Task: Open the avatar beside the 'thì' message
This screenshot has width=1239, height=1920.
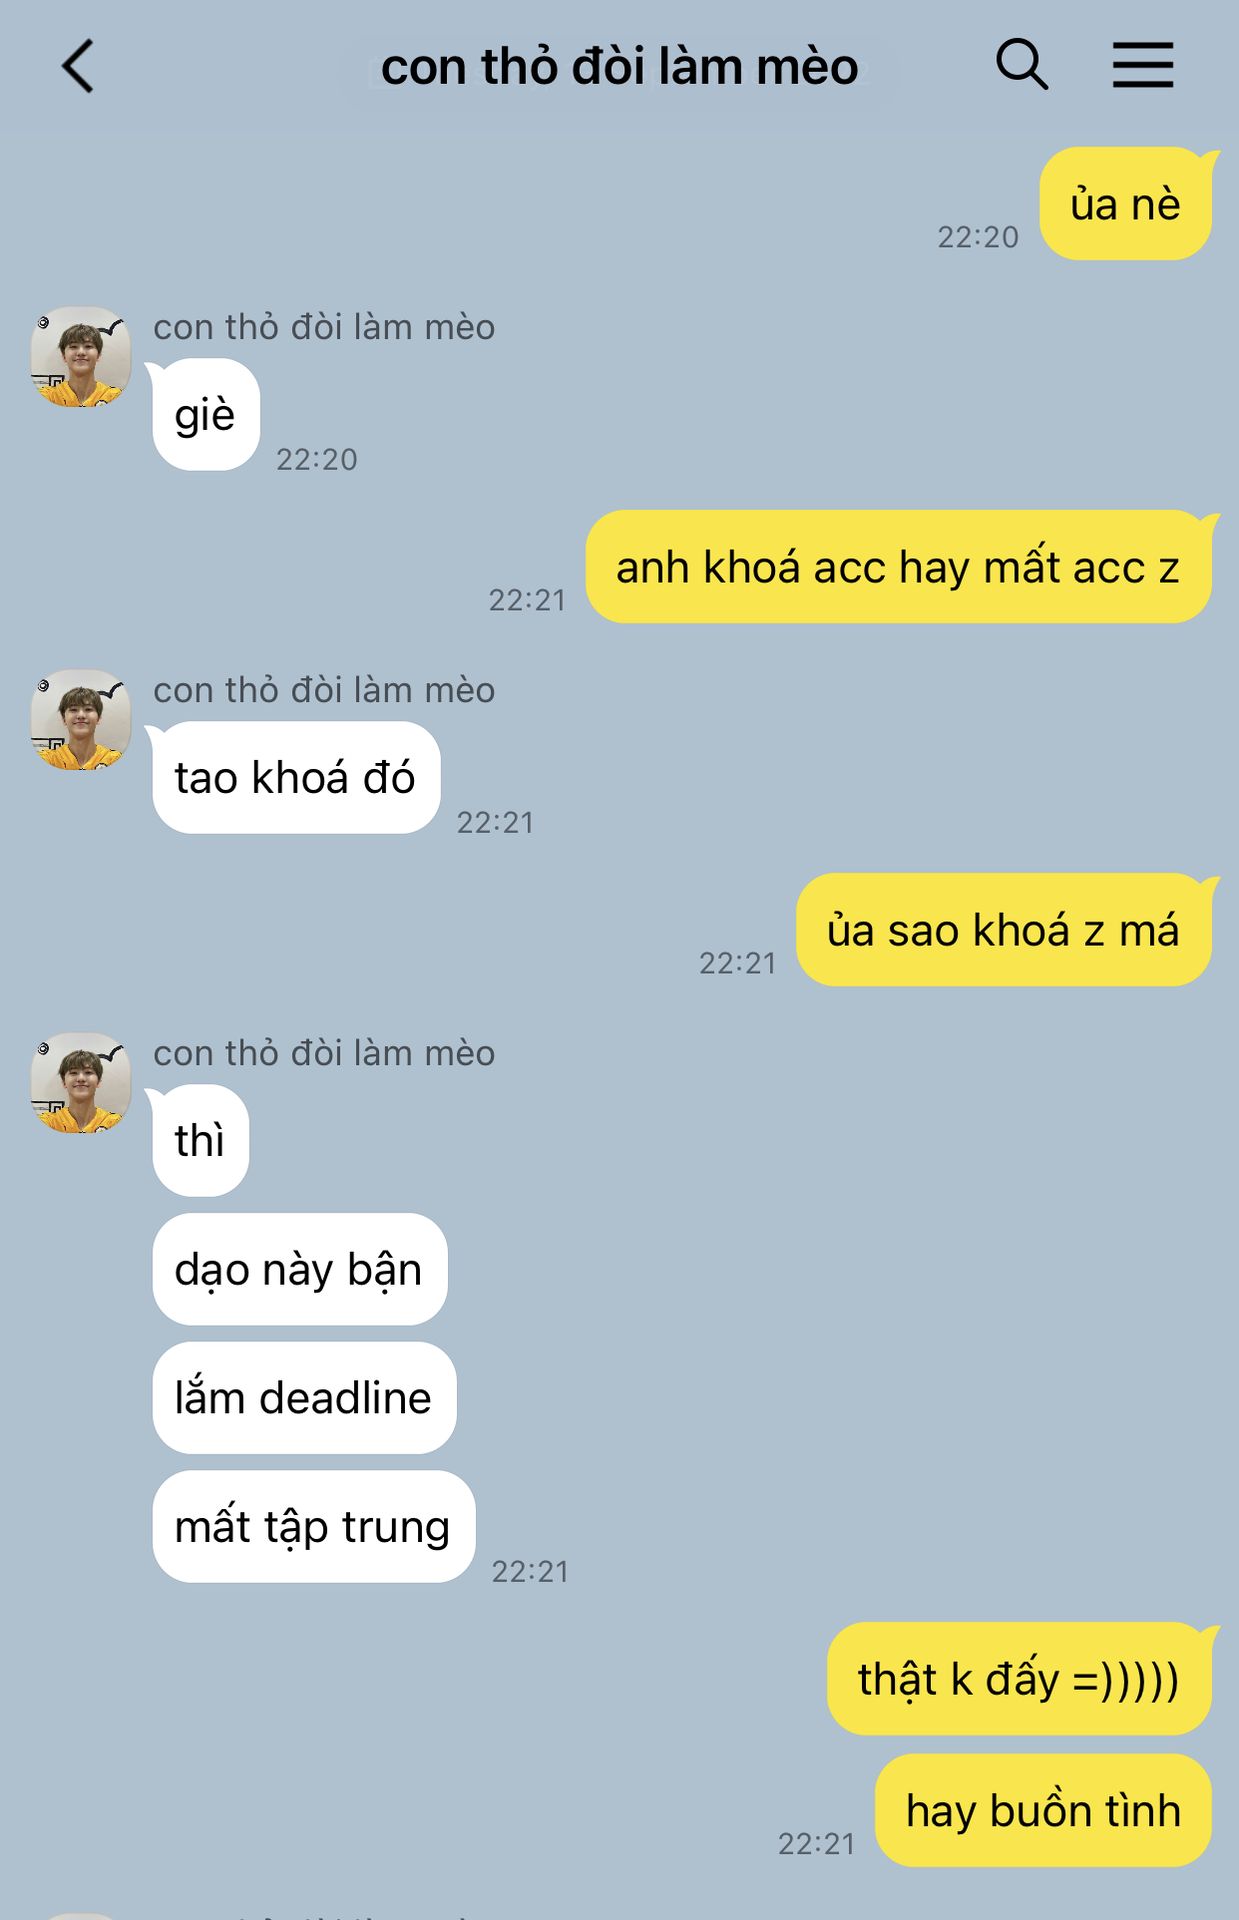Action: [81, 1083]
